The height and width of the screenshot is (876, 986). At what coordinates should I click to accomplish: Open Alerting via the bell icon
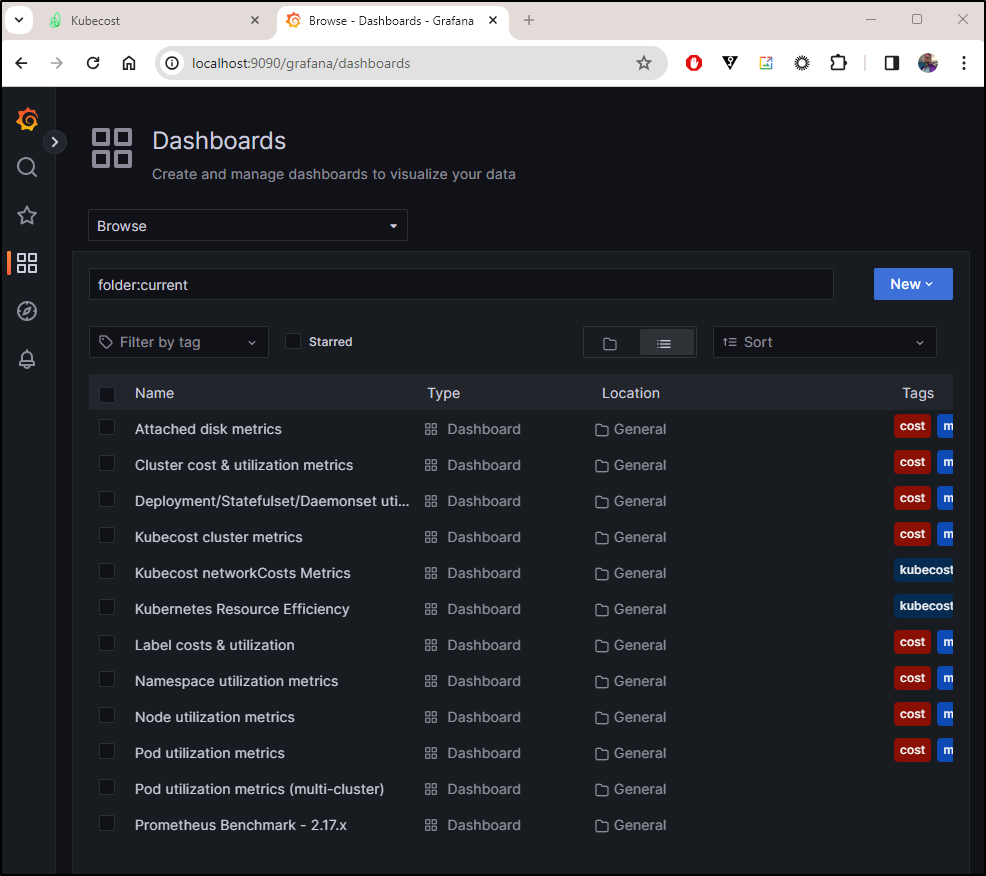coord(27,359)
